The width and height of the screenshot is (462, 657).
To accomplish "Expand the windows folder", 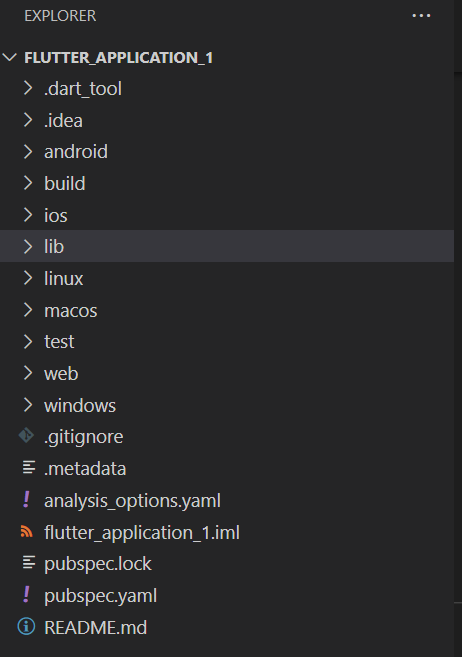I will (x=227, y=405).
